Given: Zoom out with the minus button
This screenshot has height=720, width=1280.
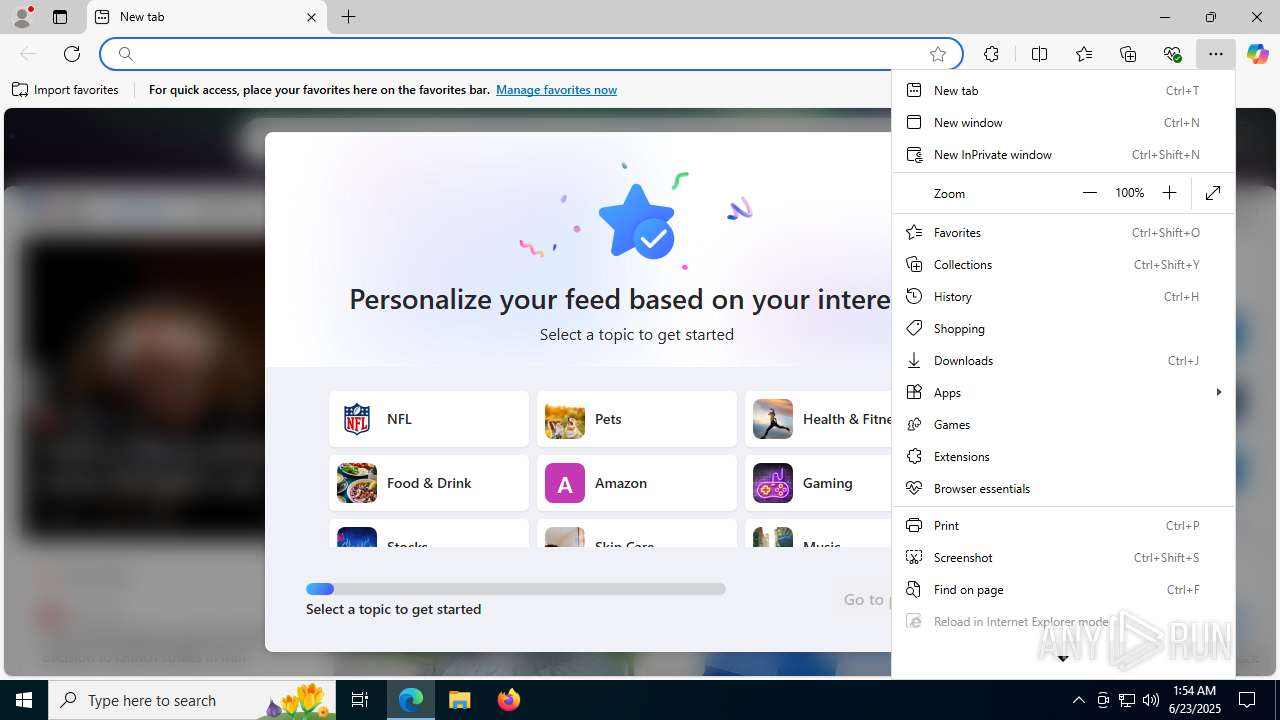Looking at the screenshot, I should coord(1090,193).
